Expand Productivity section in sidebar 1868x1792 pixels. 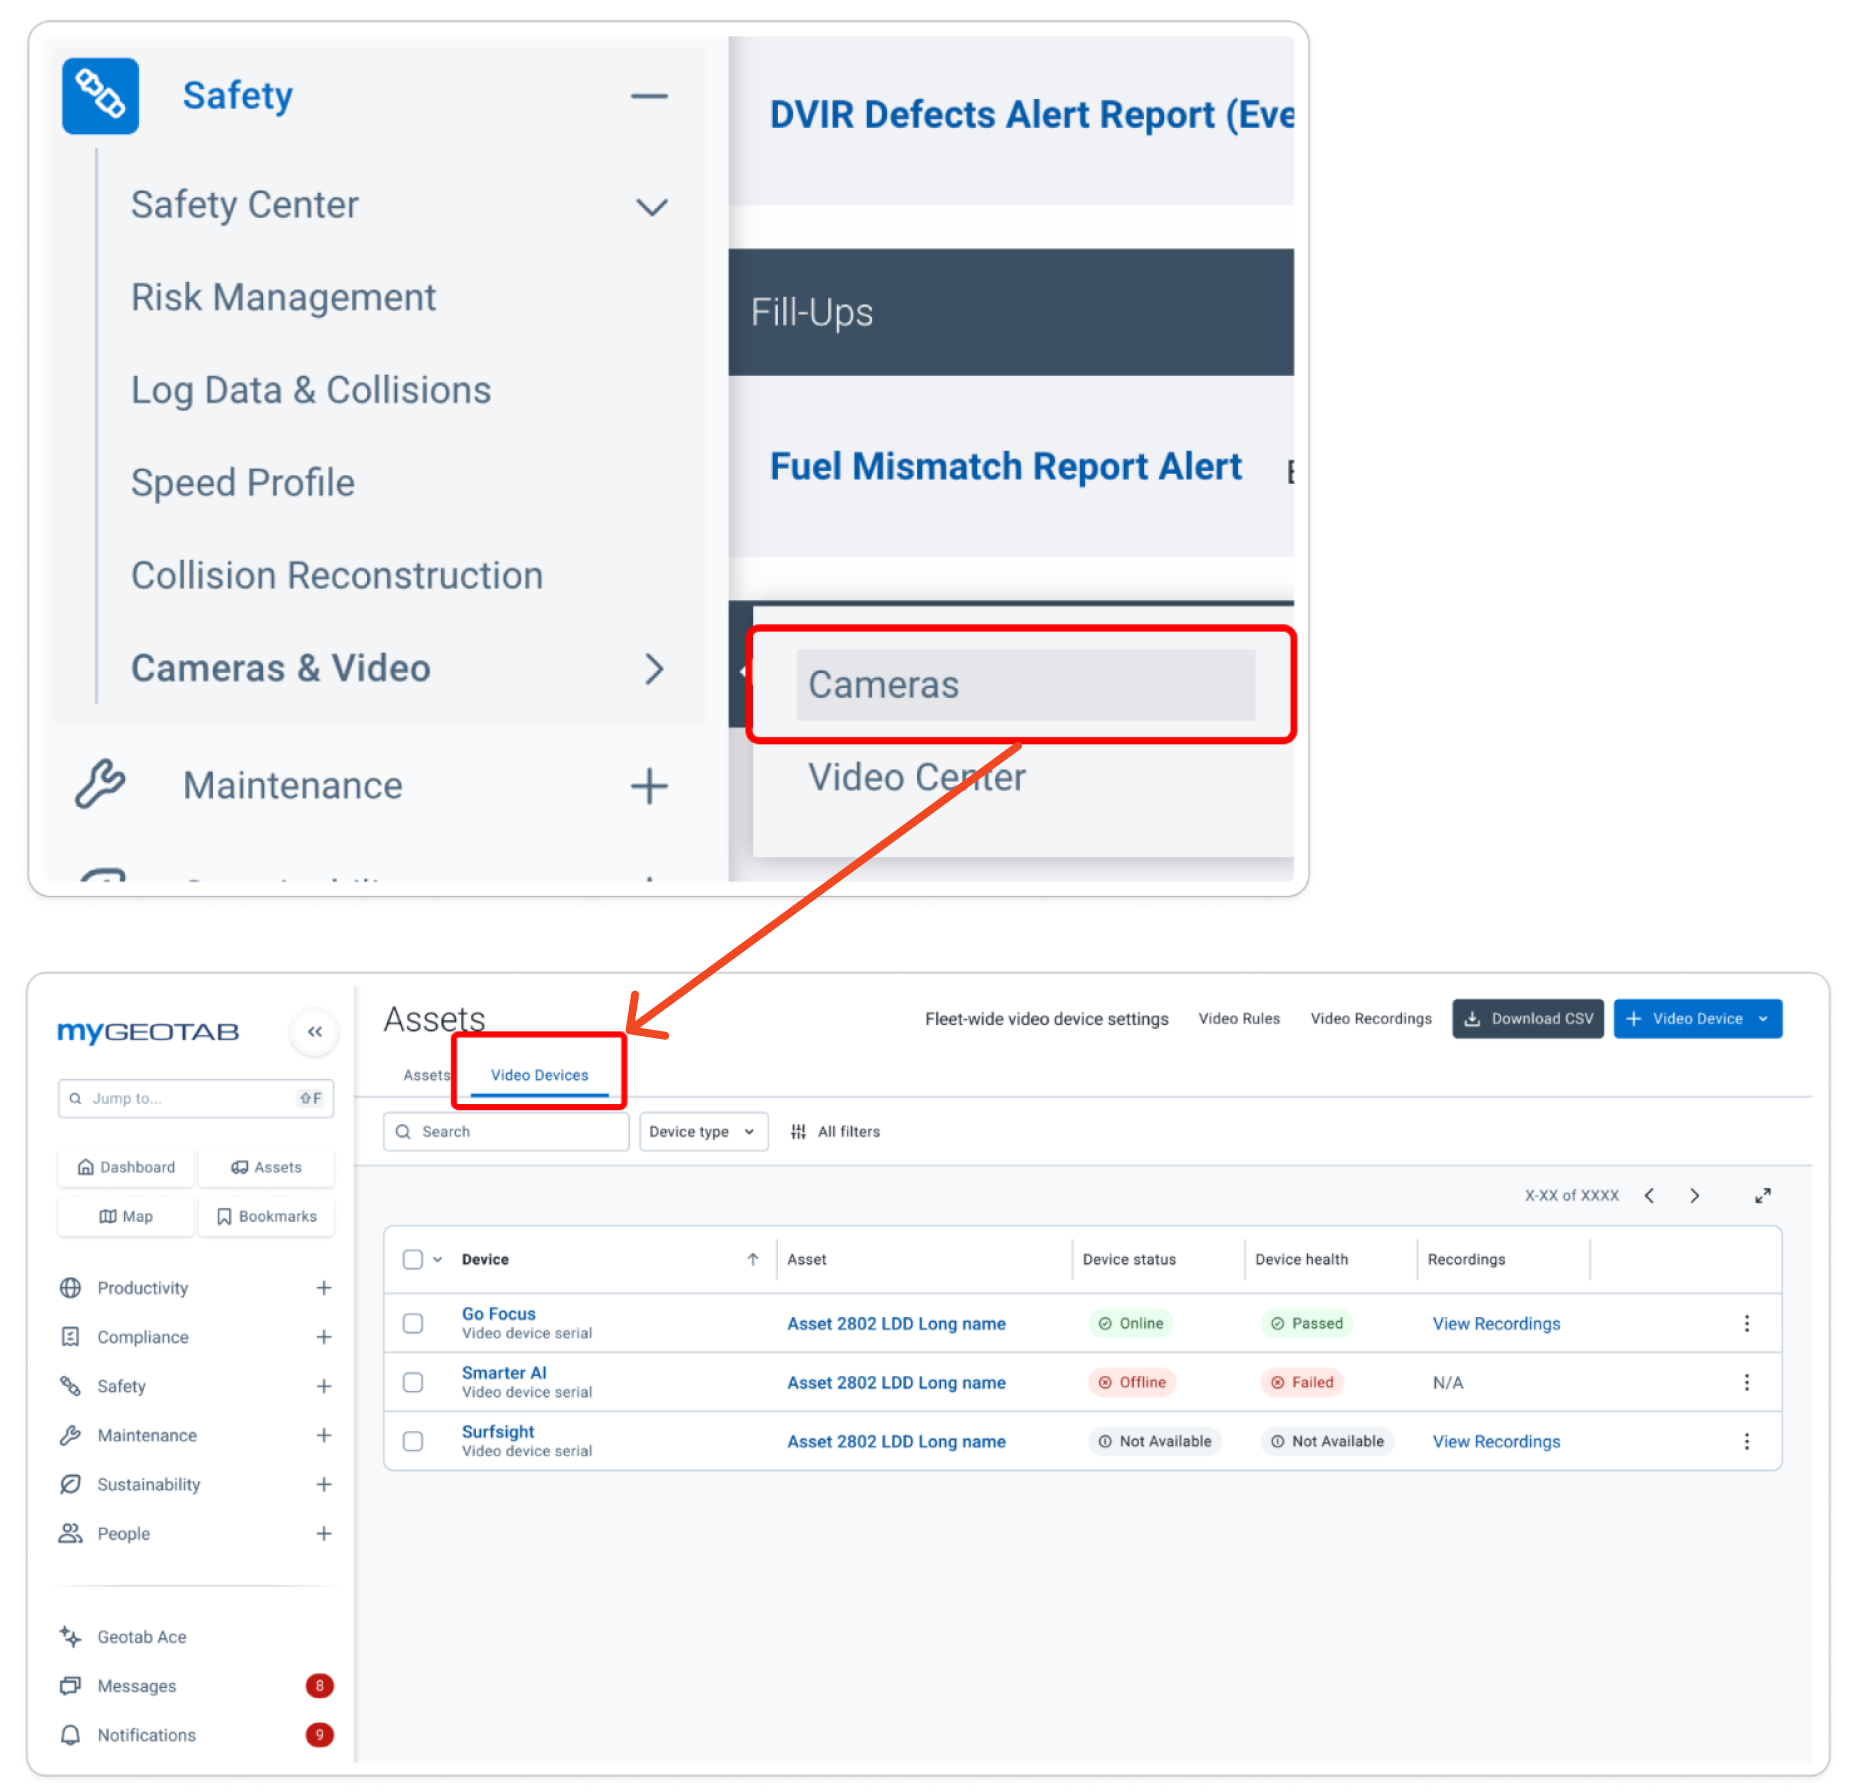point(323,1288)
